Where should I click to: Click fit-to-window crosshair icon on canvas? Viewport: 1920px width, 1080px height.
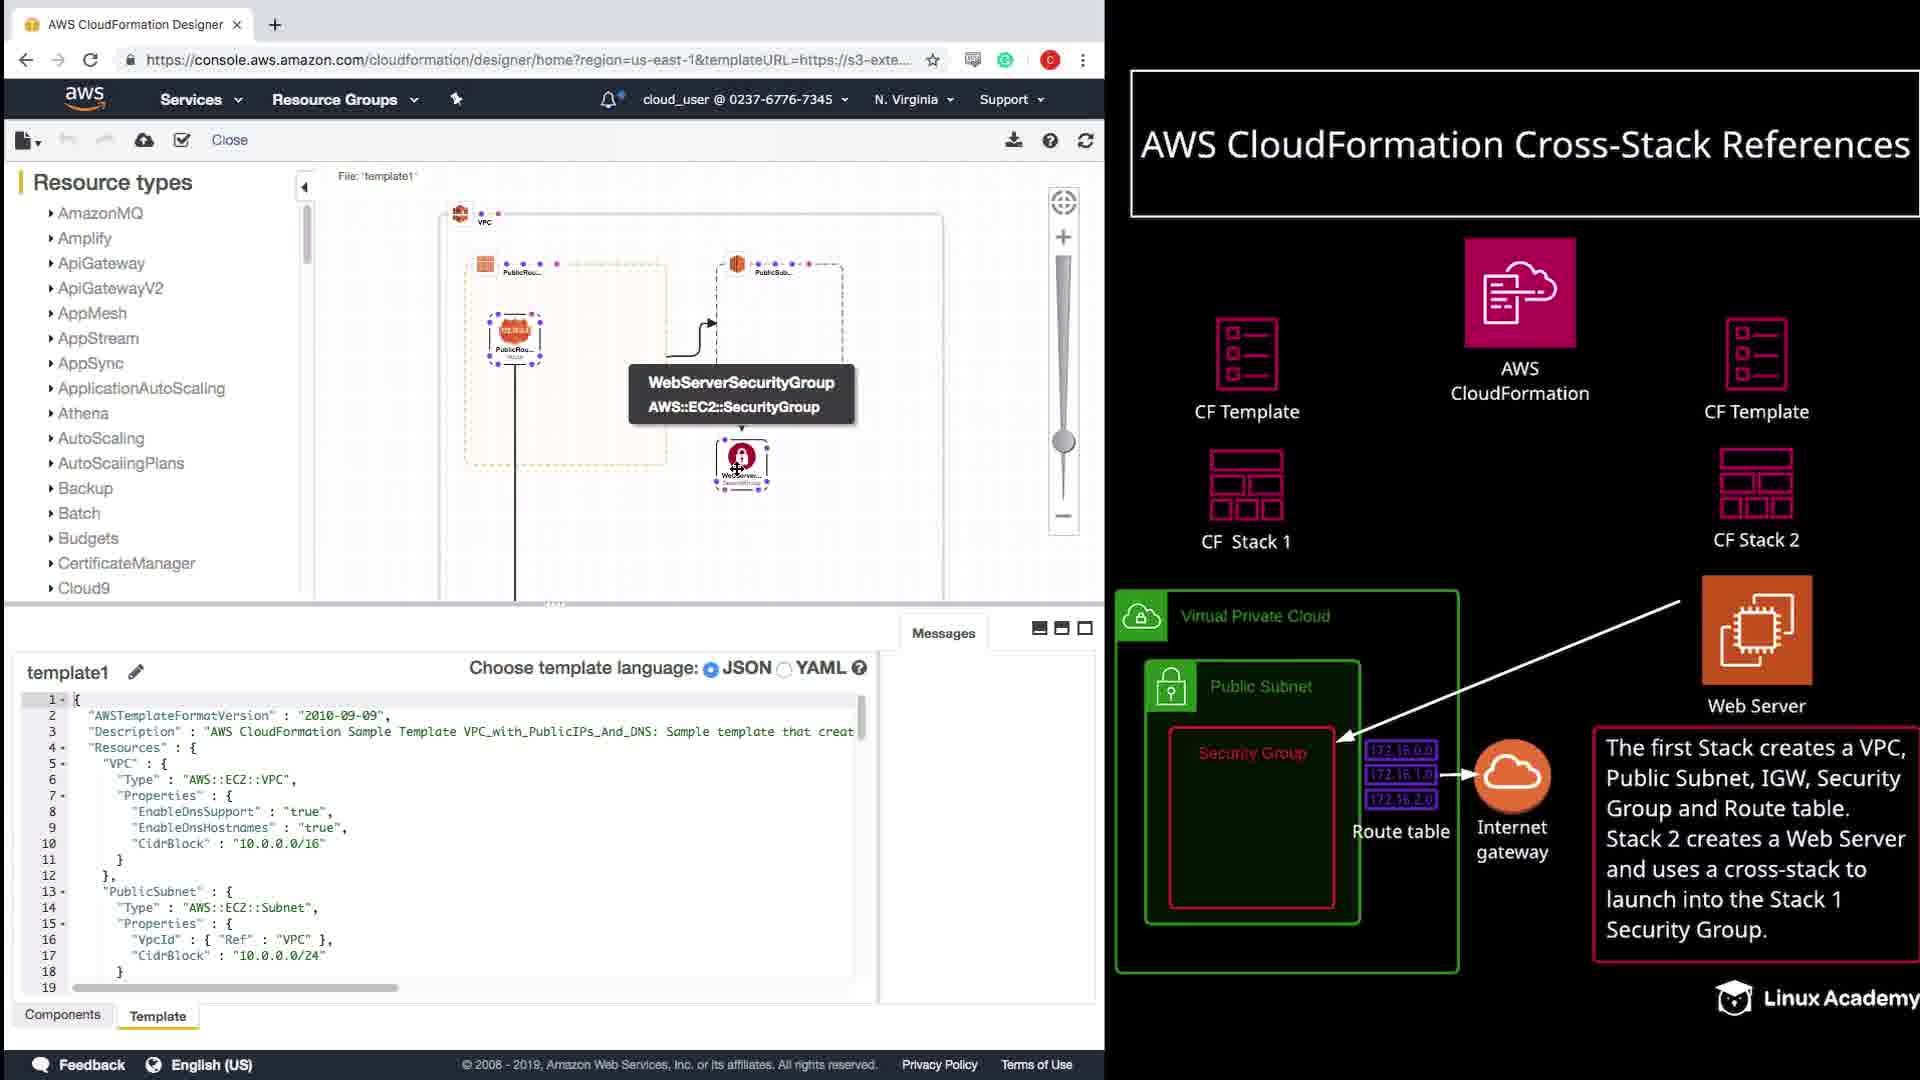(1063, 203)
